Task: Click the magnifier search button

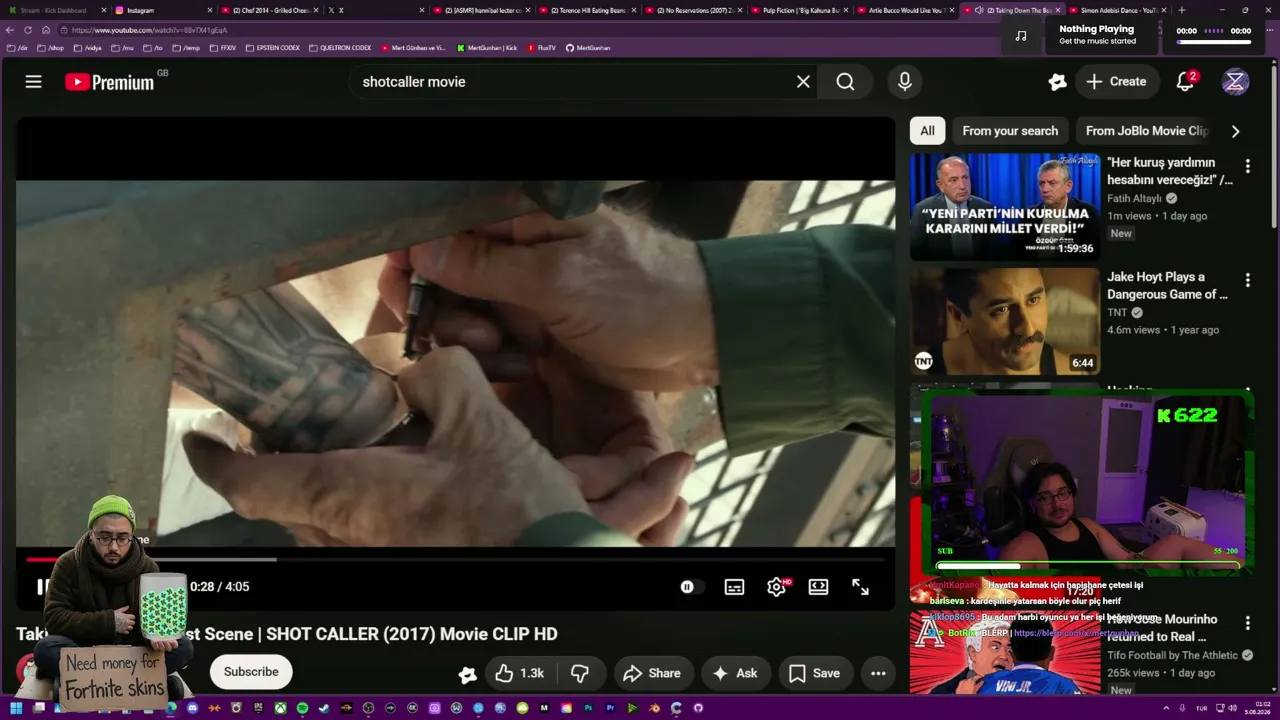Action: [845, 82]
